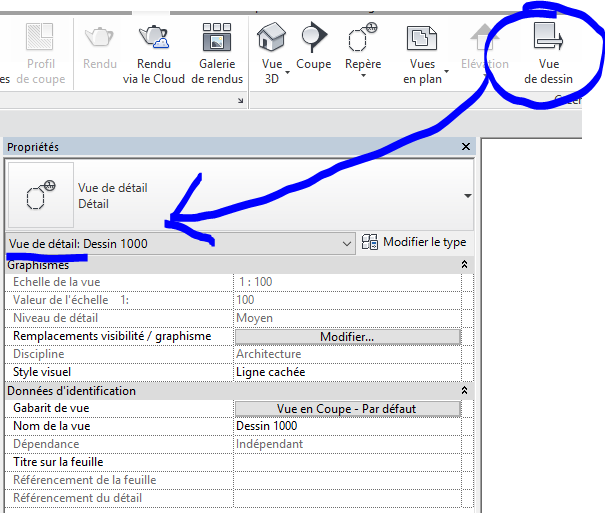
Task: Click the Titre sur la feuille field
Action: [x=348, y=462]
